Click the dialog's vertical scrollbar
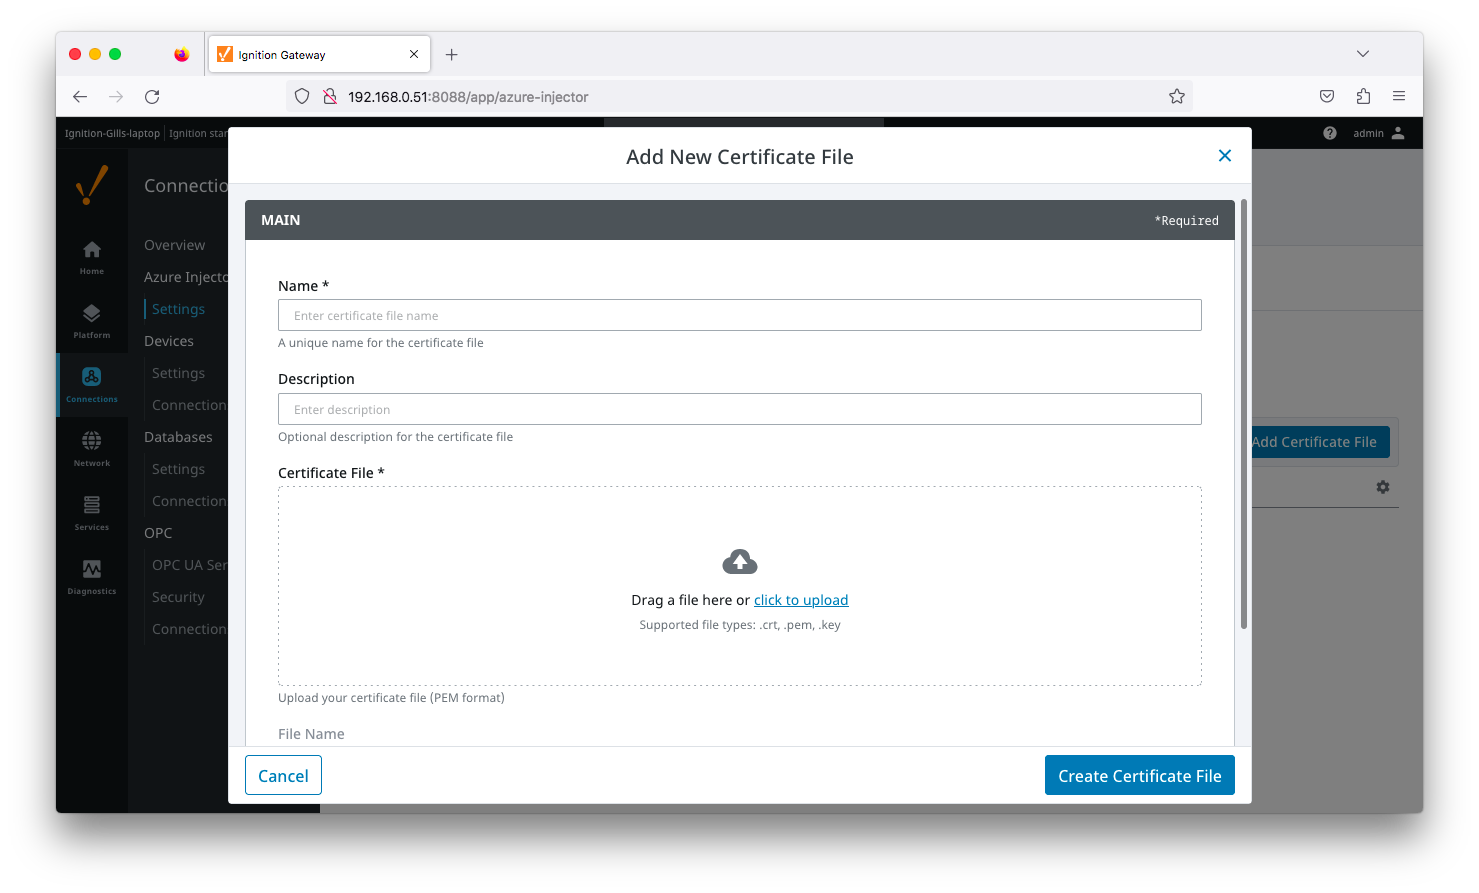Viewport: 1479px width, 893px height. pos(1243,415)
